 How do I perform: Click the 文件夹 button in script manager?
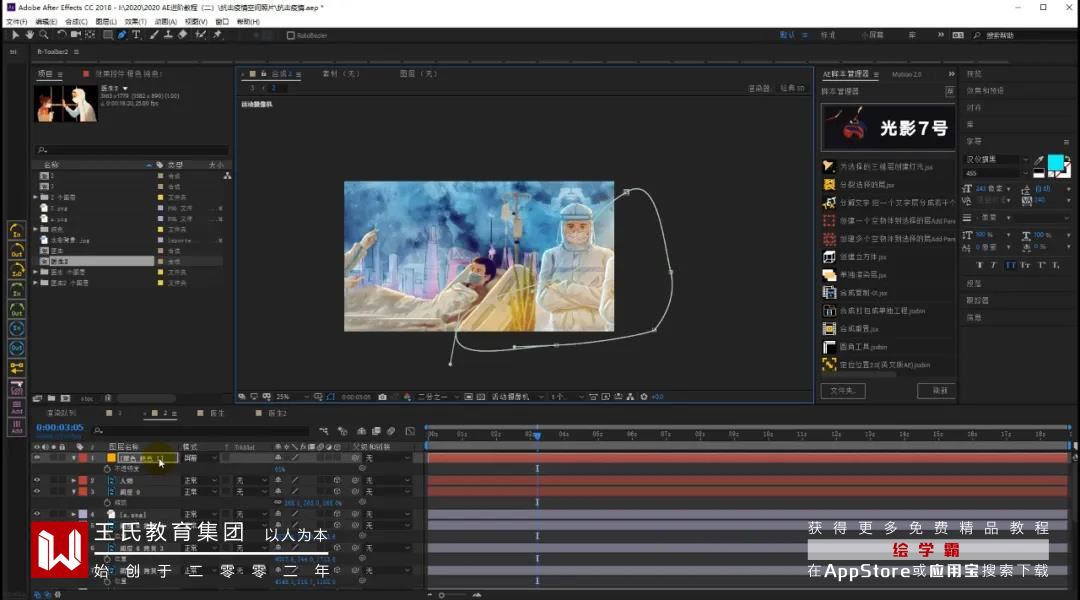click(x=842, y=391)
